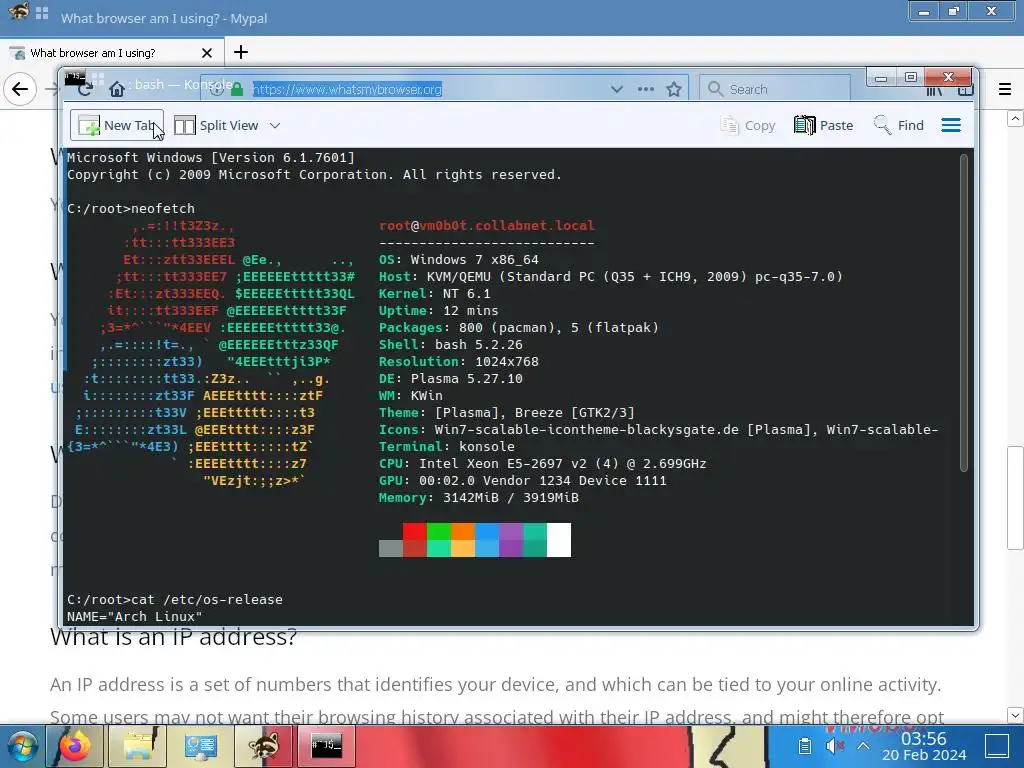Image resolution: width=1024 pixels, height=768 pixels.
Task: Minimize the Konsole window
Action: pos(881,78)
